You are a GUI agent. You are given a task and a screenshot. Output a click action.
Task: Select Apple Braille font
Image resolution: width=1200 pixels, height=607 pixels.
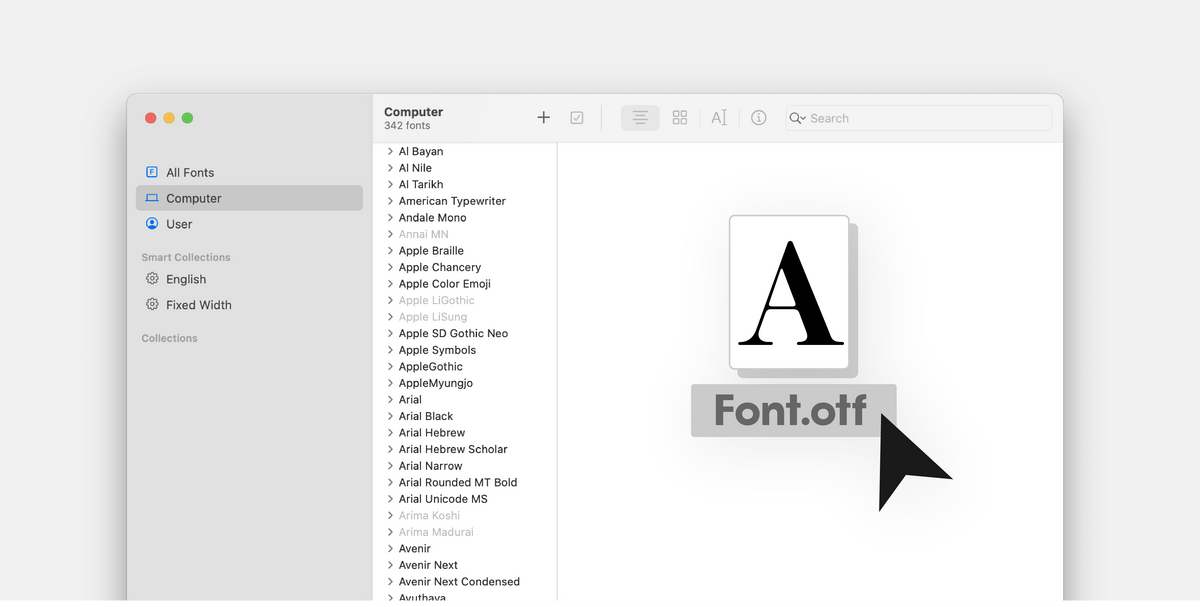click(x=431, y=250)
